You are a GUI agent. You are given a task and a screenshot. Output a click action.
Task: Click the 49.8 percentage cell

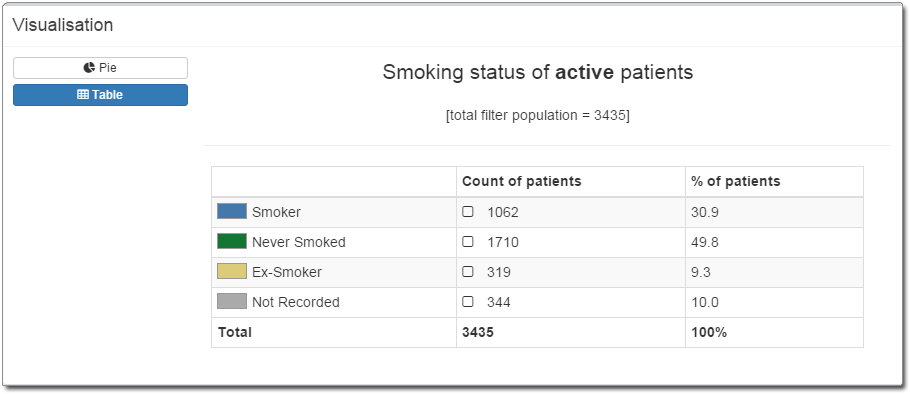(x=705, y=242)
